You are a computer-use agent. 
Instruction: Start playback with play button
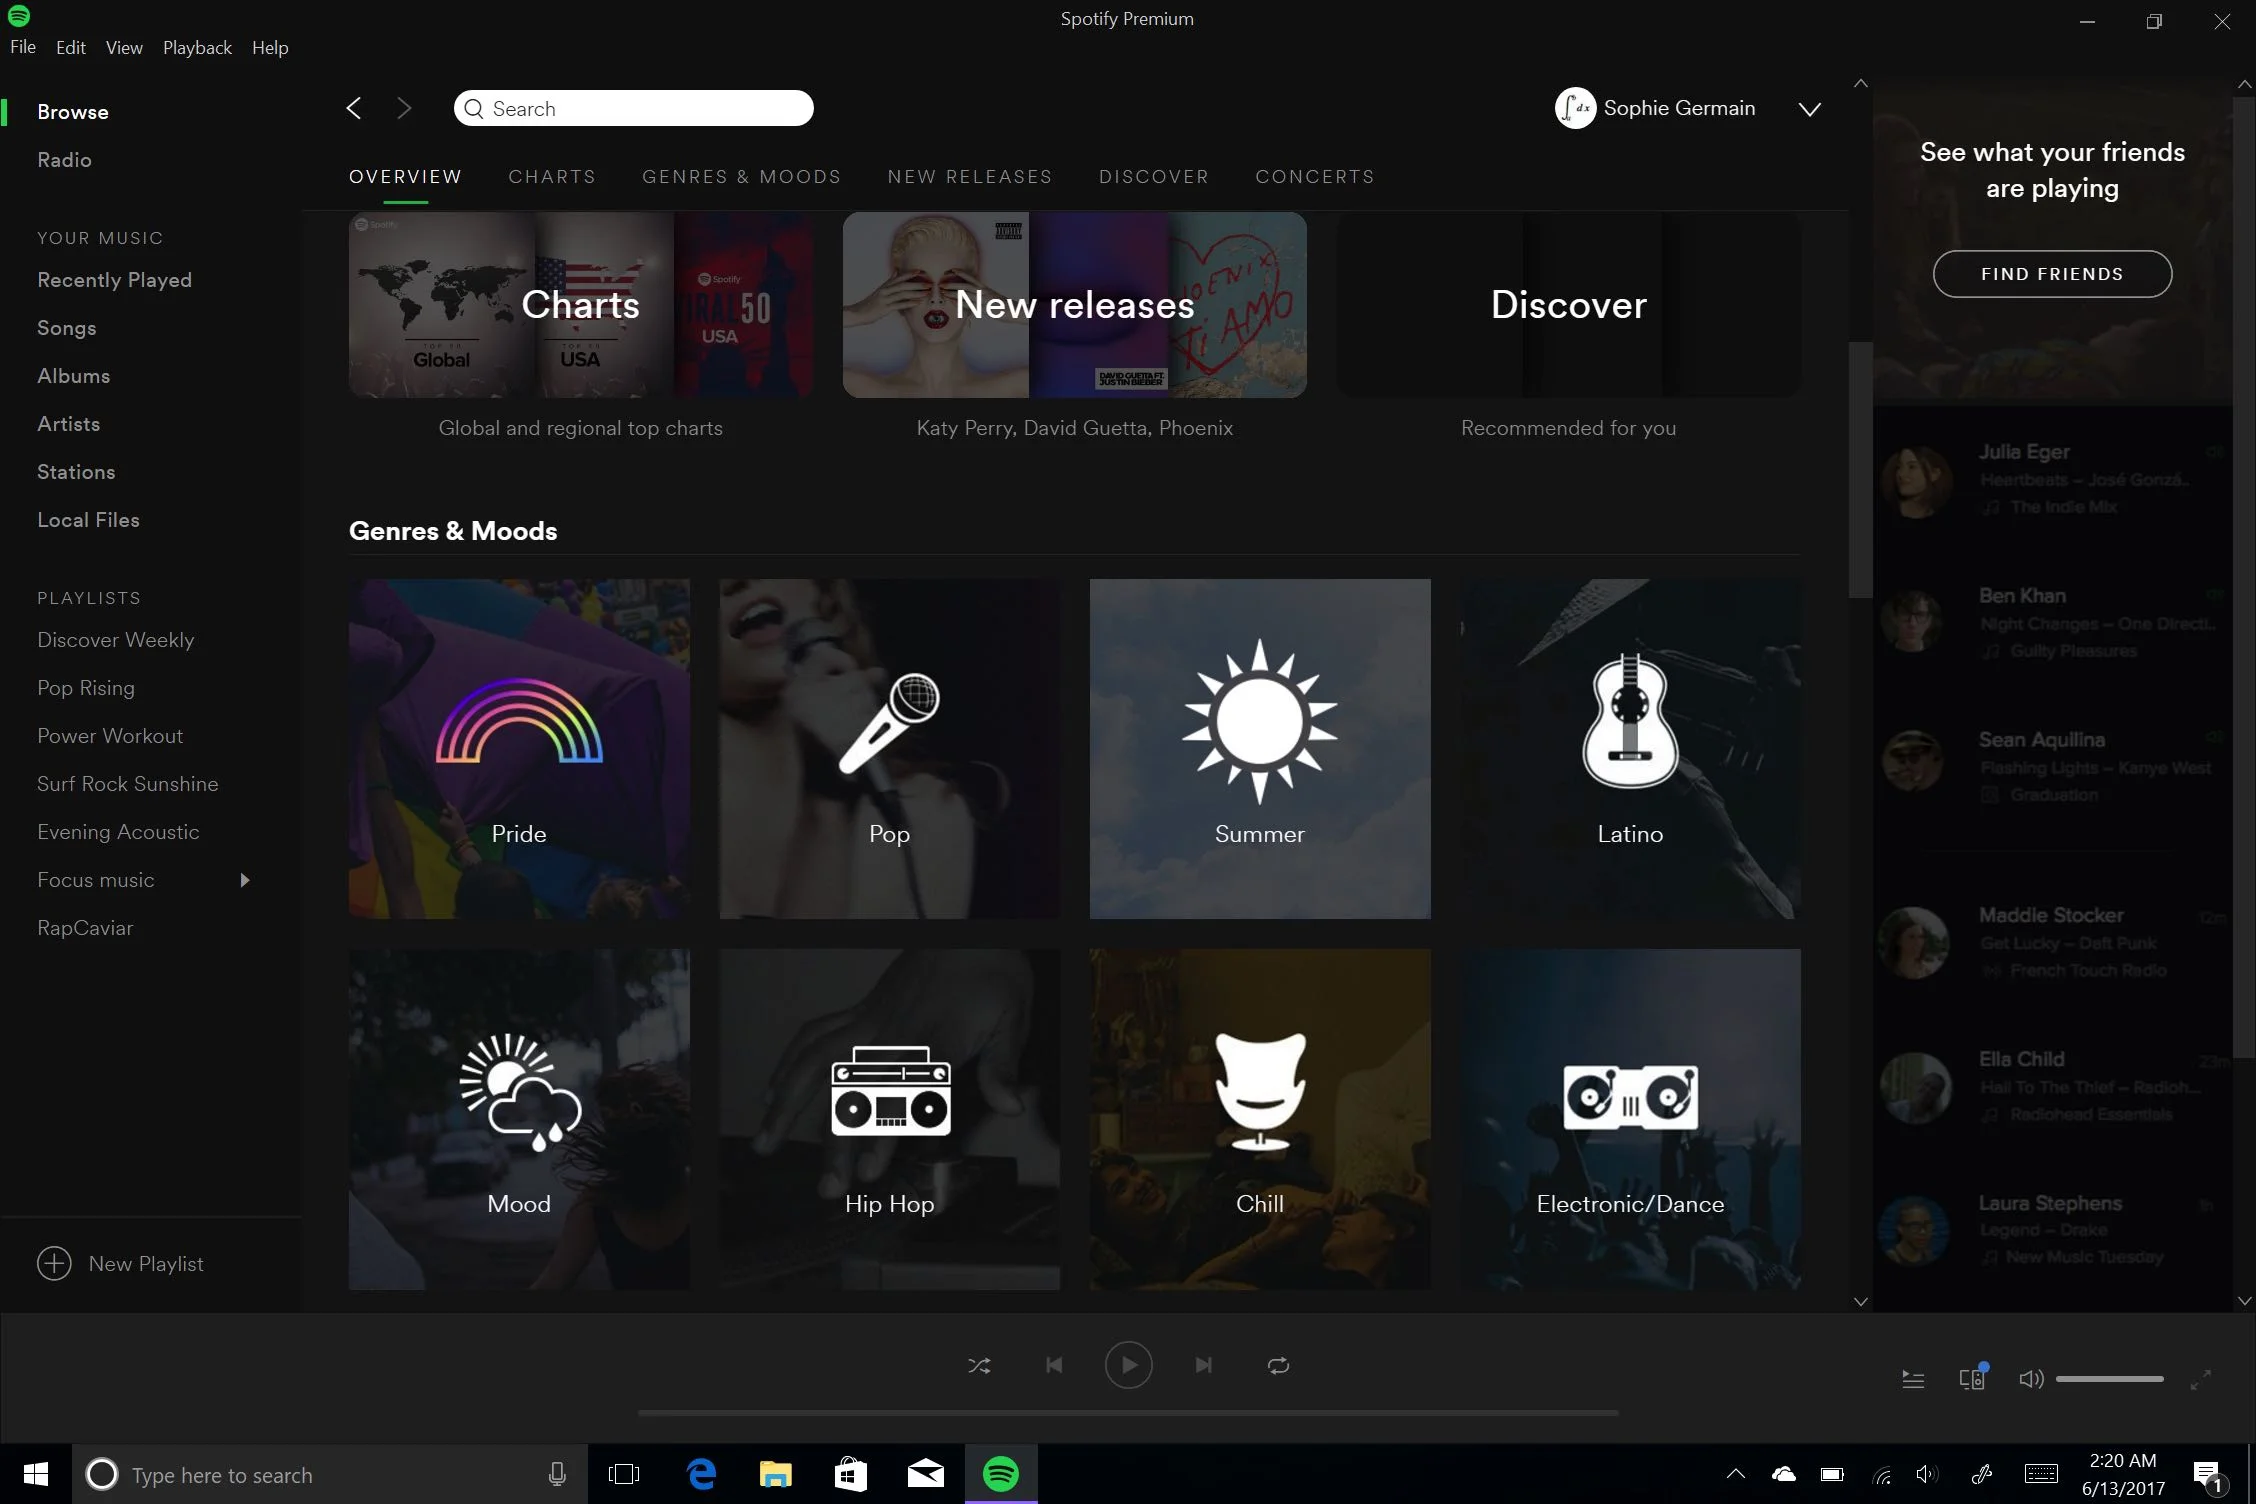[x=1128, y=1366]
